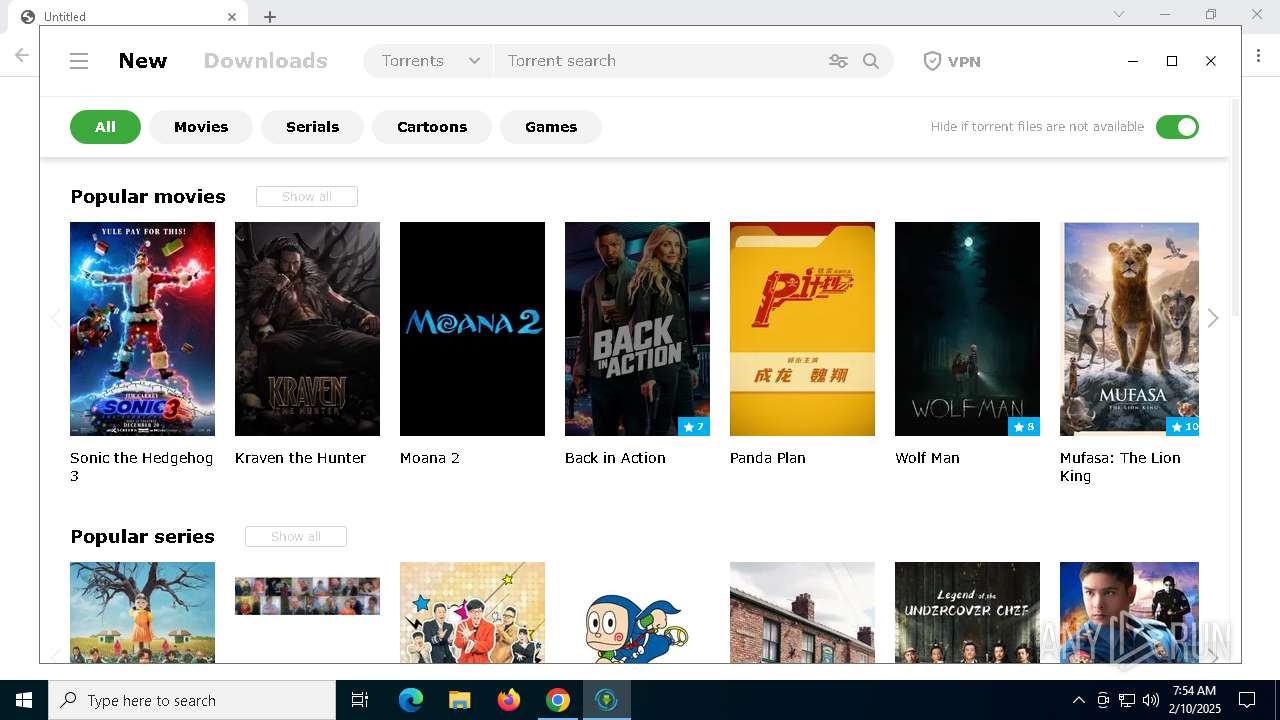Open the tree and doll series poster
Screen dimensions: 1280x720
coord(142,612)
